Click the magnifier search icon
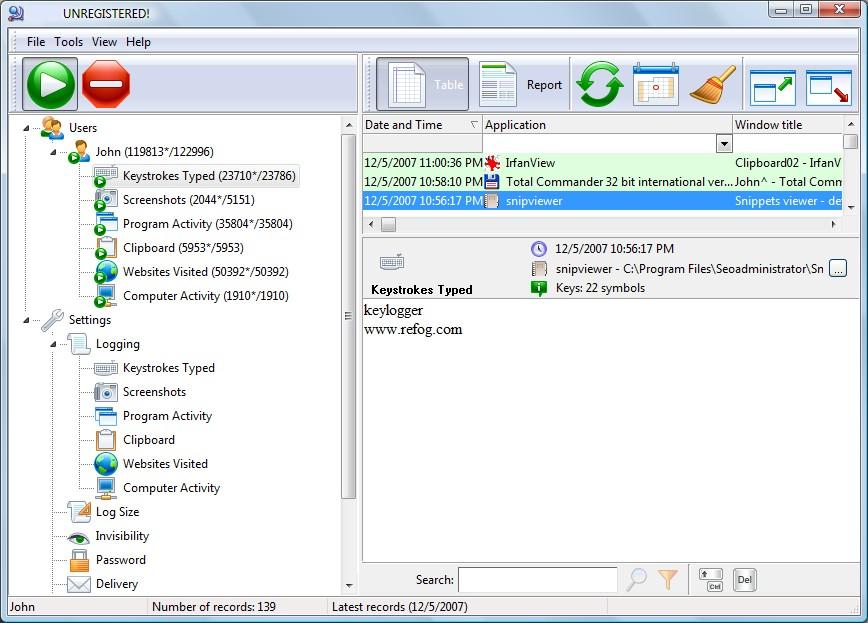The image size is (868, 623). (637, 579)
